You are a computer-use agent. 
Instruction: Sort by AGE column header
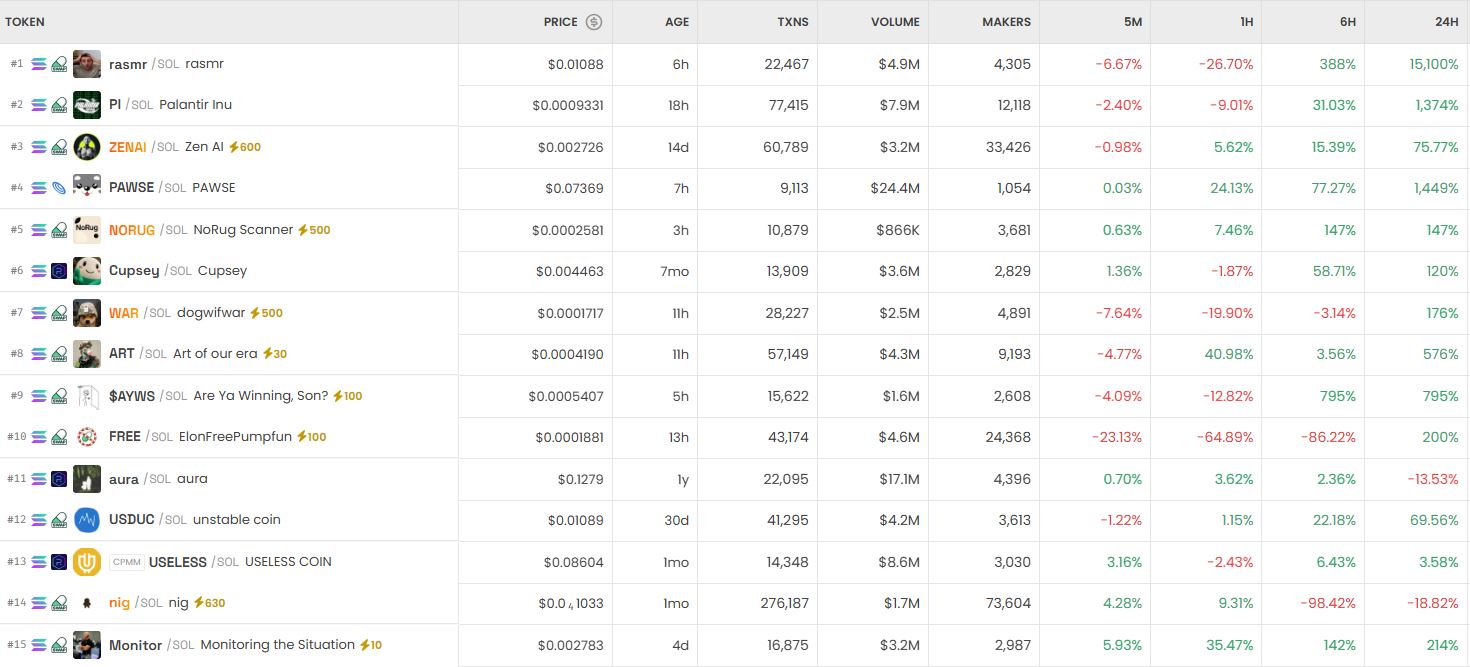[677, 22]
